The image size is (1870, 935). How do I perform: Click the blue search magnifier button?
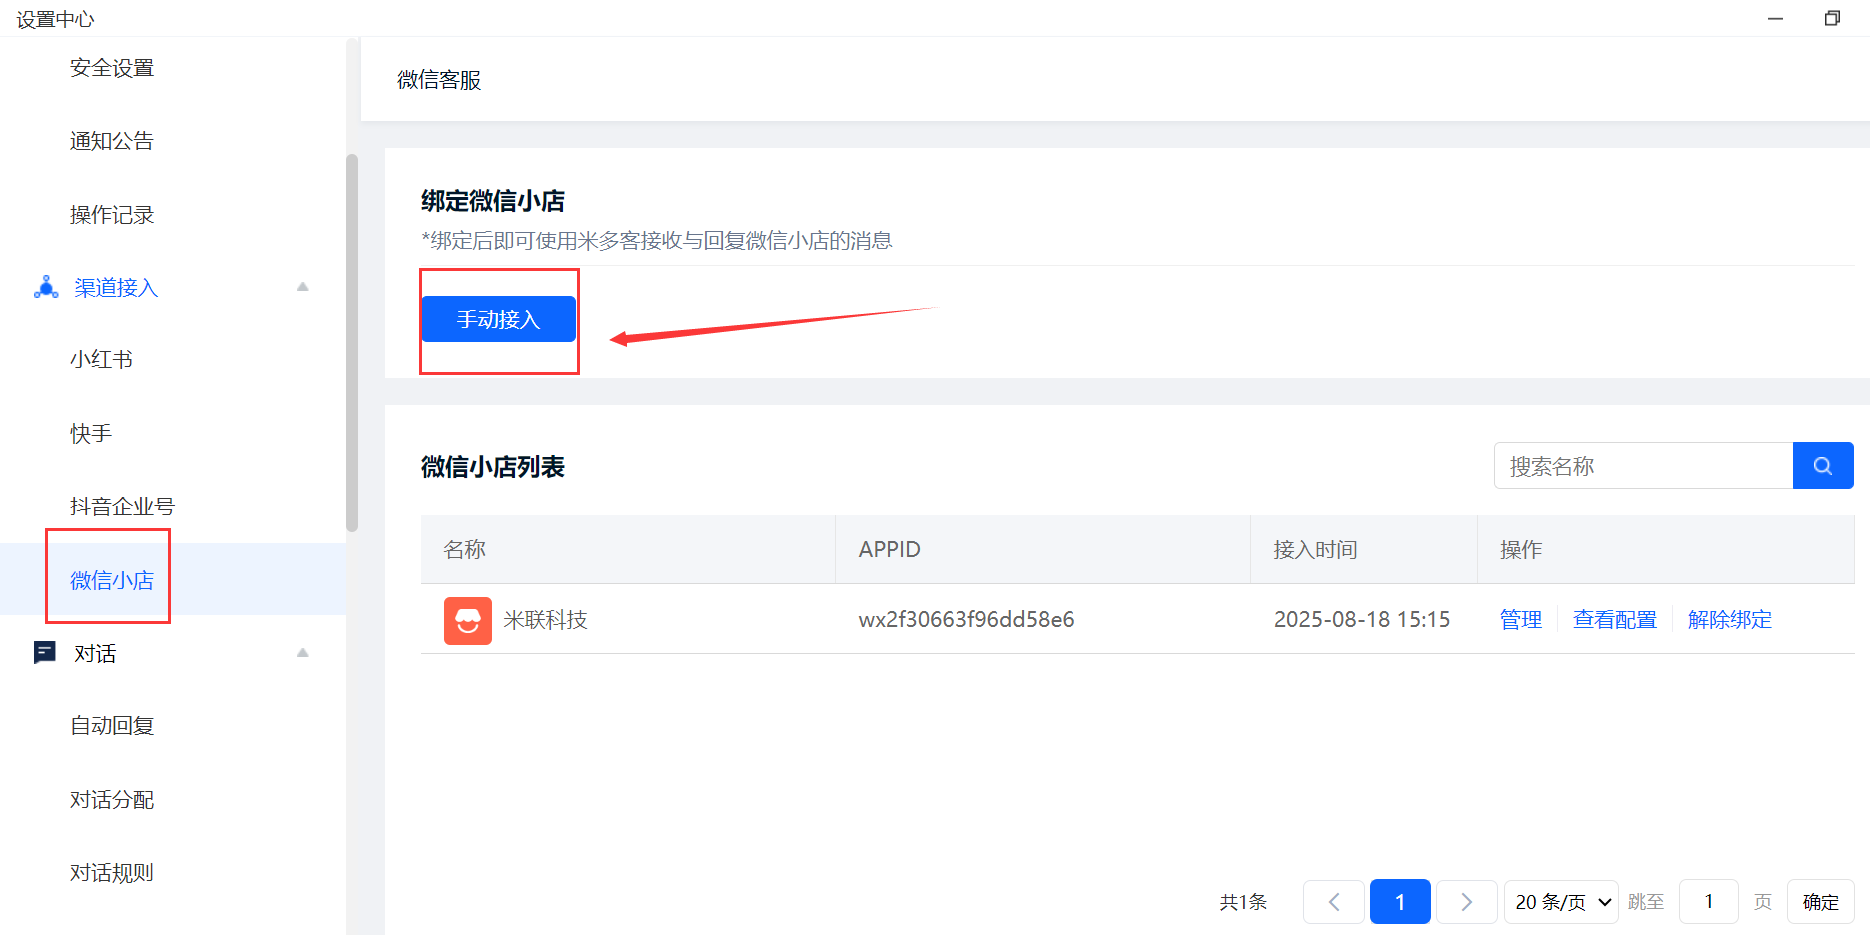coord(1822,466)
